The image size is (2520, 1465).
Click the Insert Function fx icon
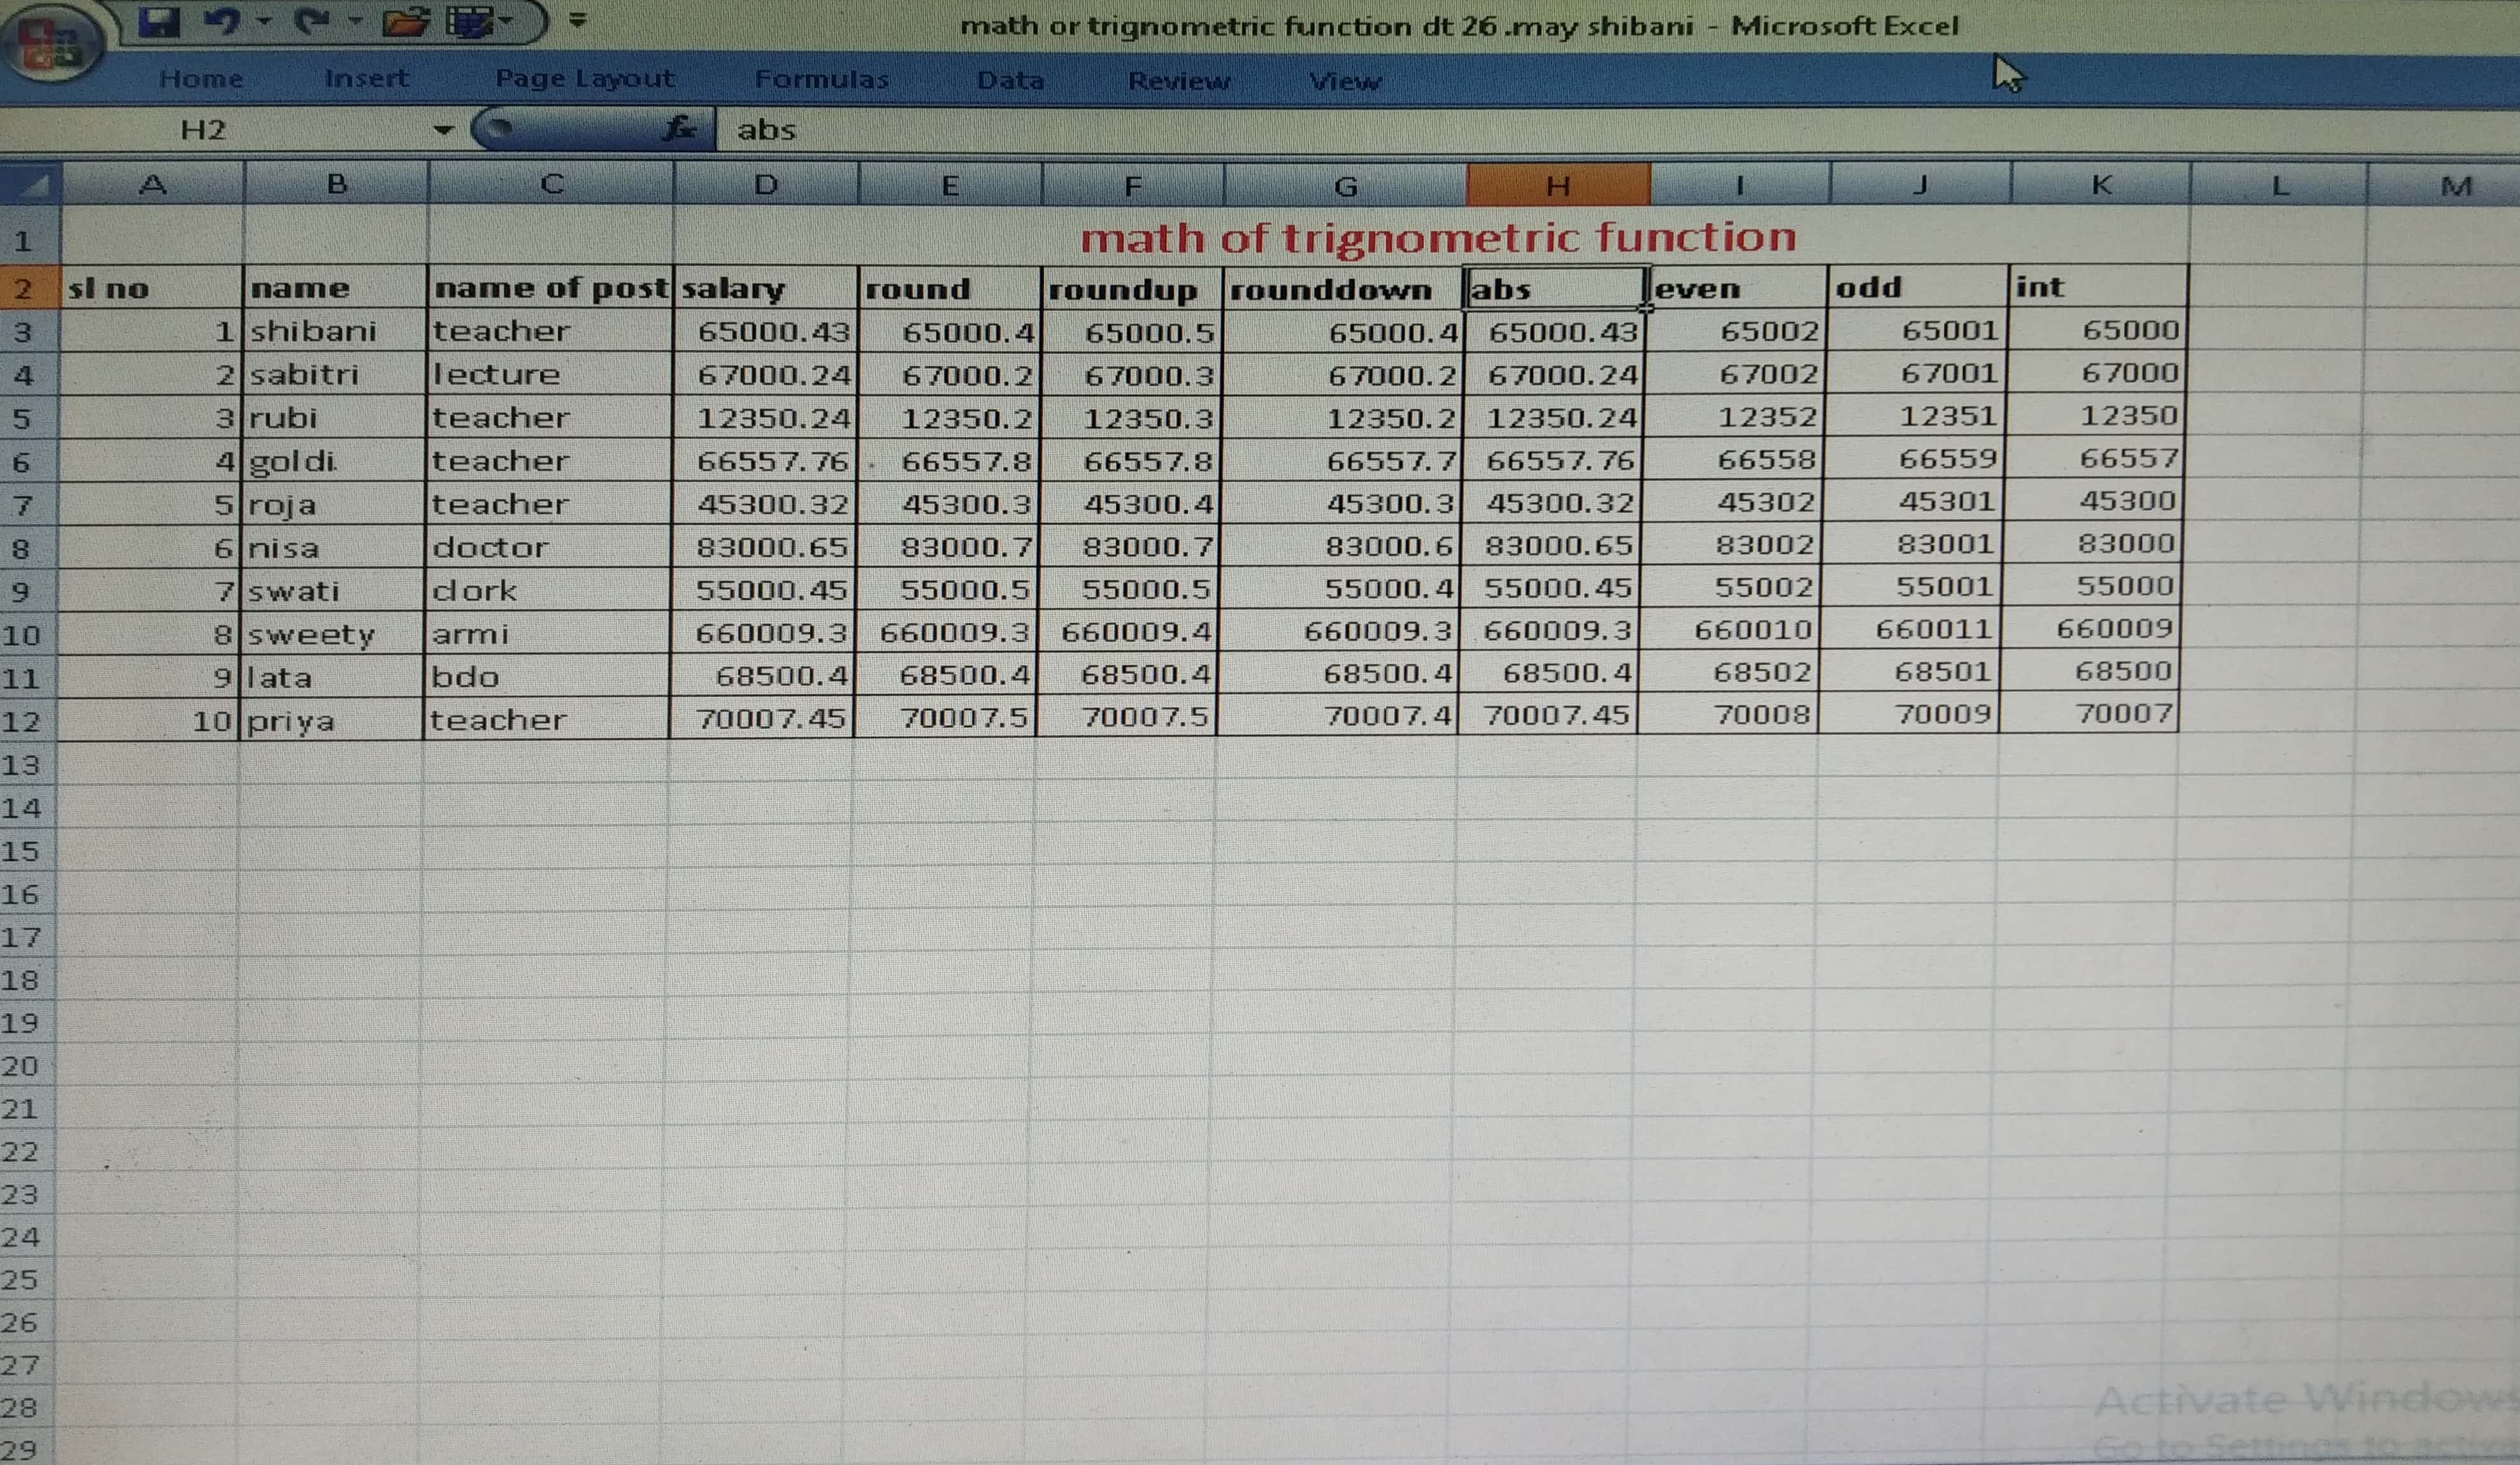coord(679,129)
